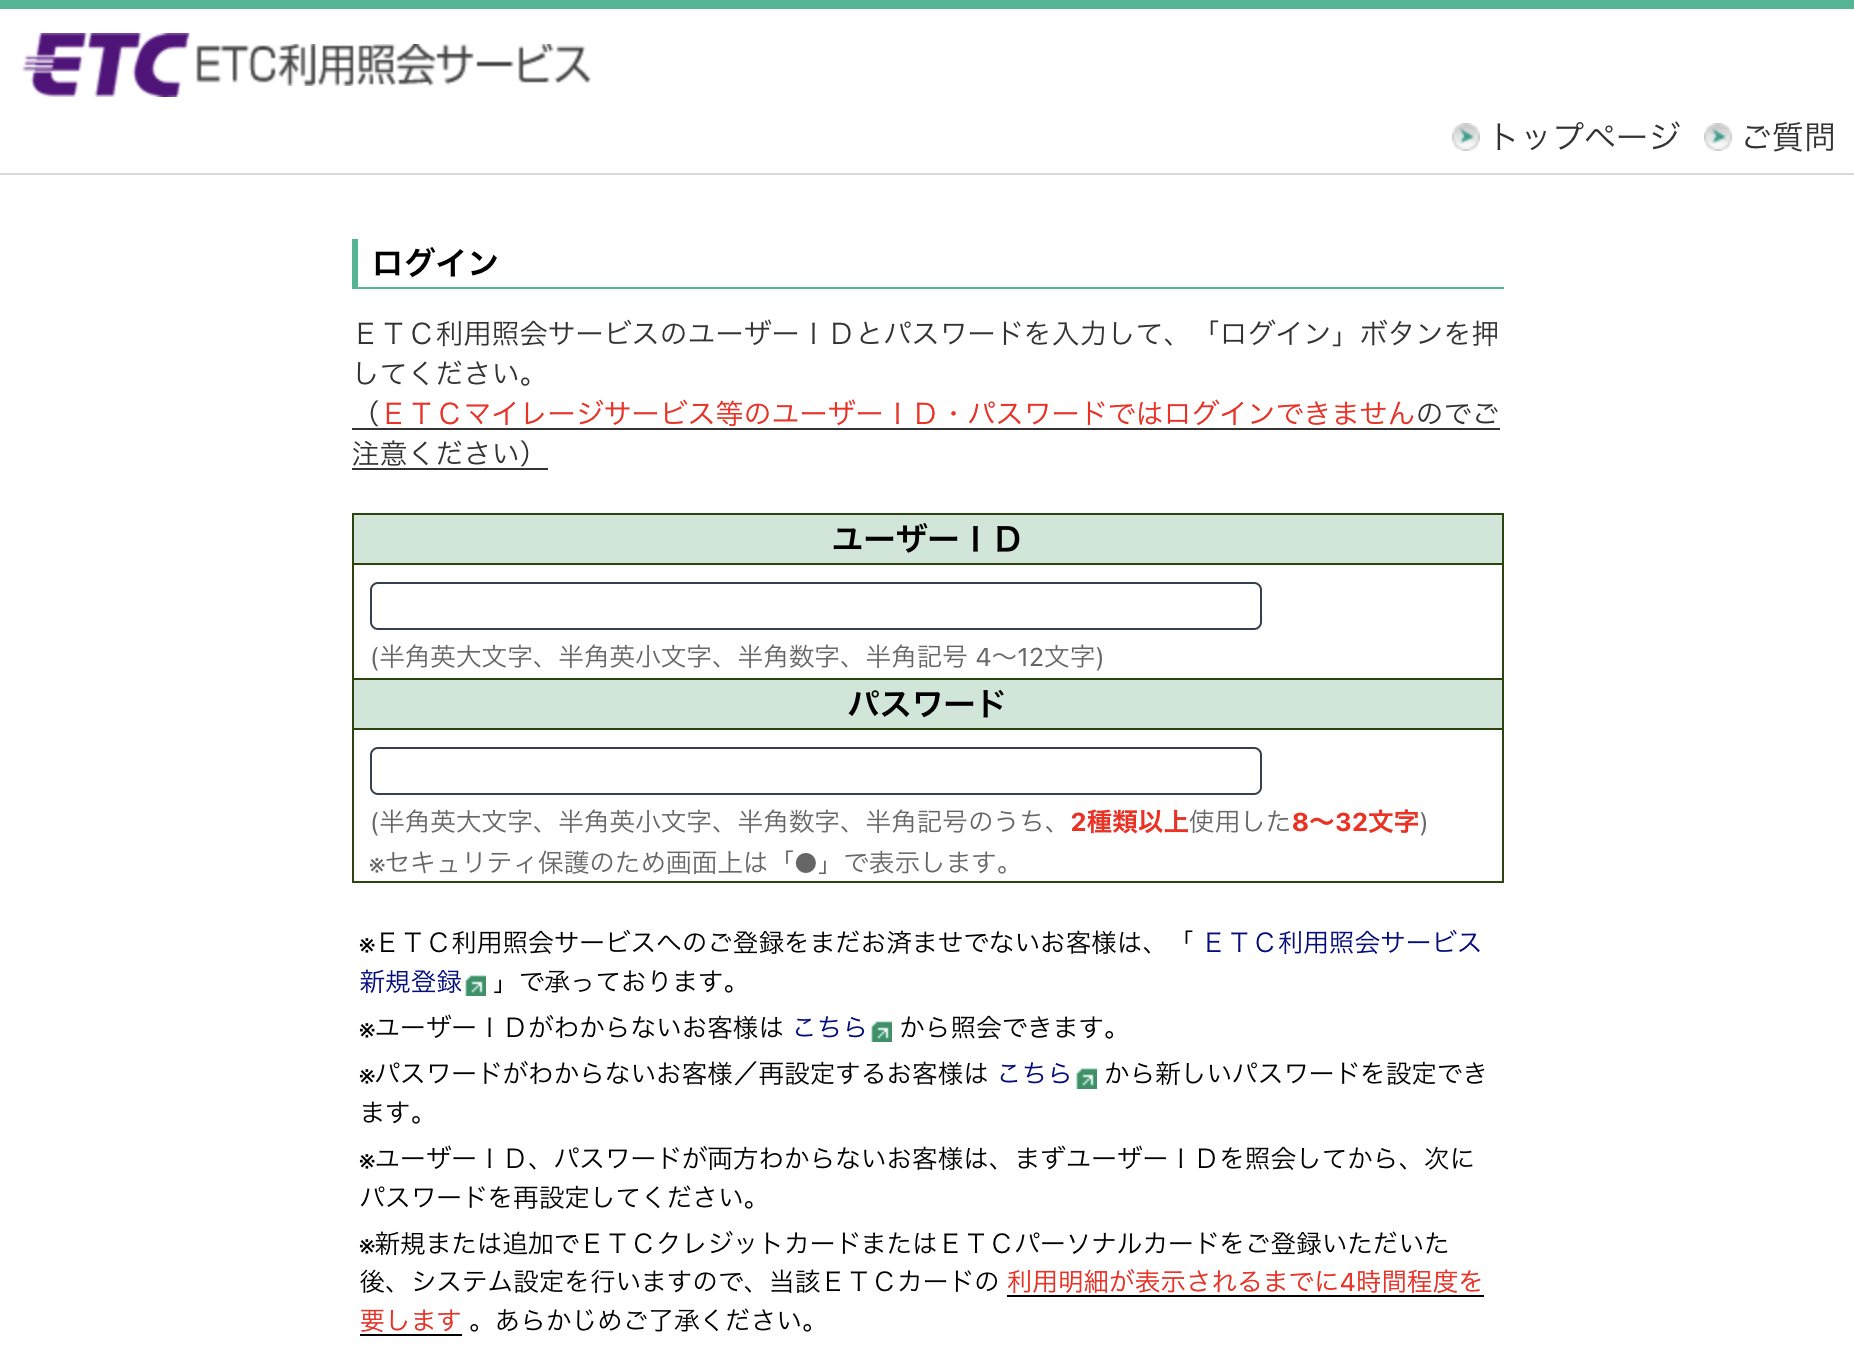Viewport: 1854px width, 1350px height.
Task: Follow the こちら link to reset password
Action: click(x=1034, y=1073)
